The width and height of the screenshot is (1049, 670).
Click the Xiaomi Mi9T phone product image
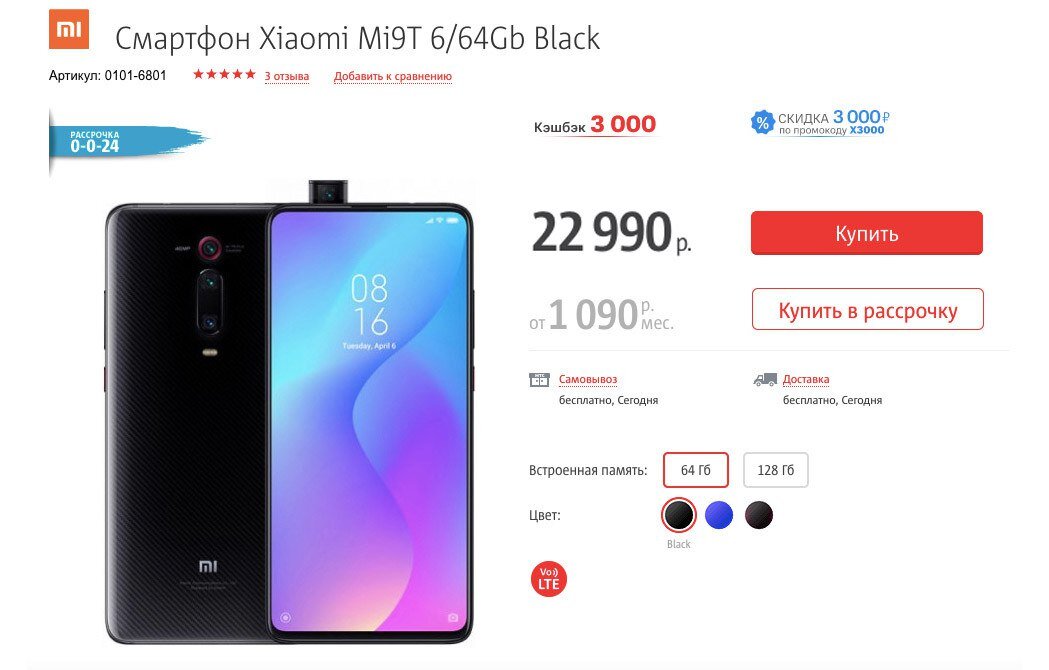[x=289, y=413]
